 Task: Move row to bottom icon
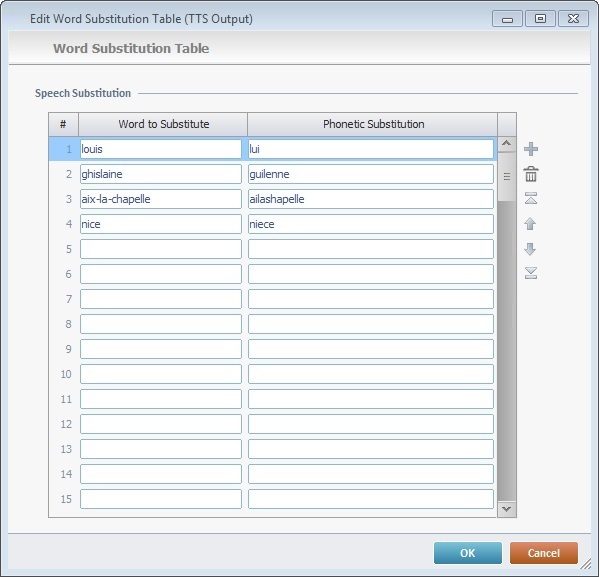point(531,273)
